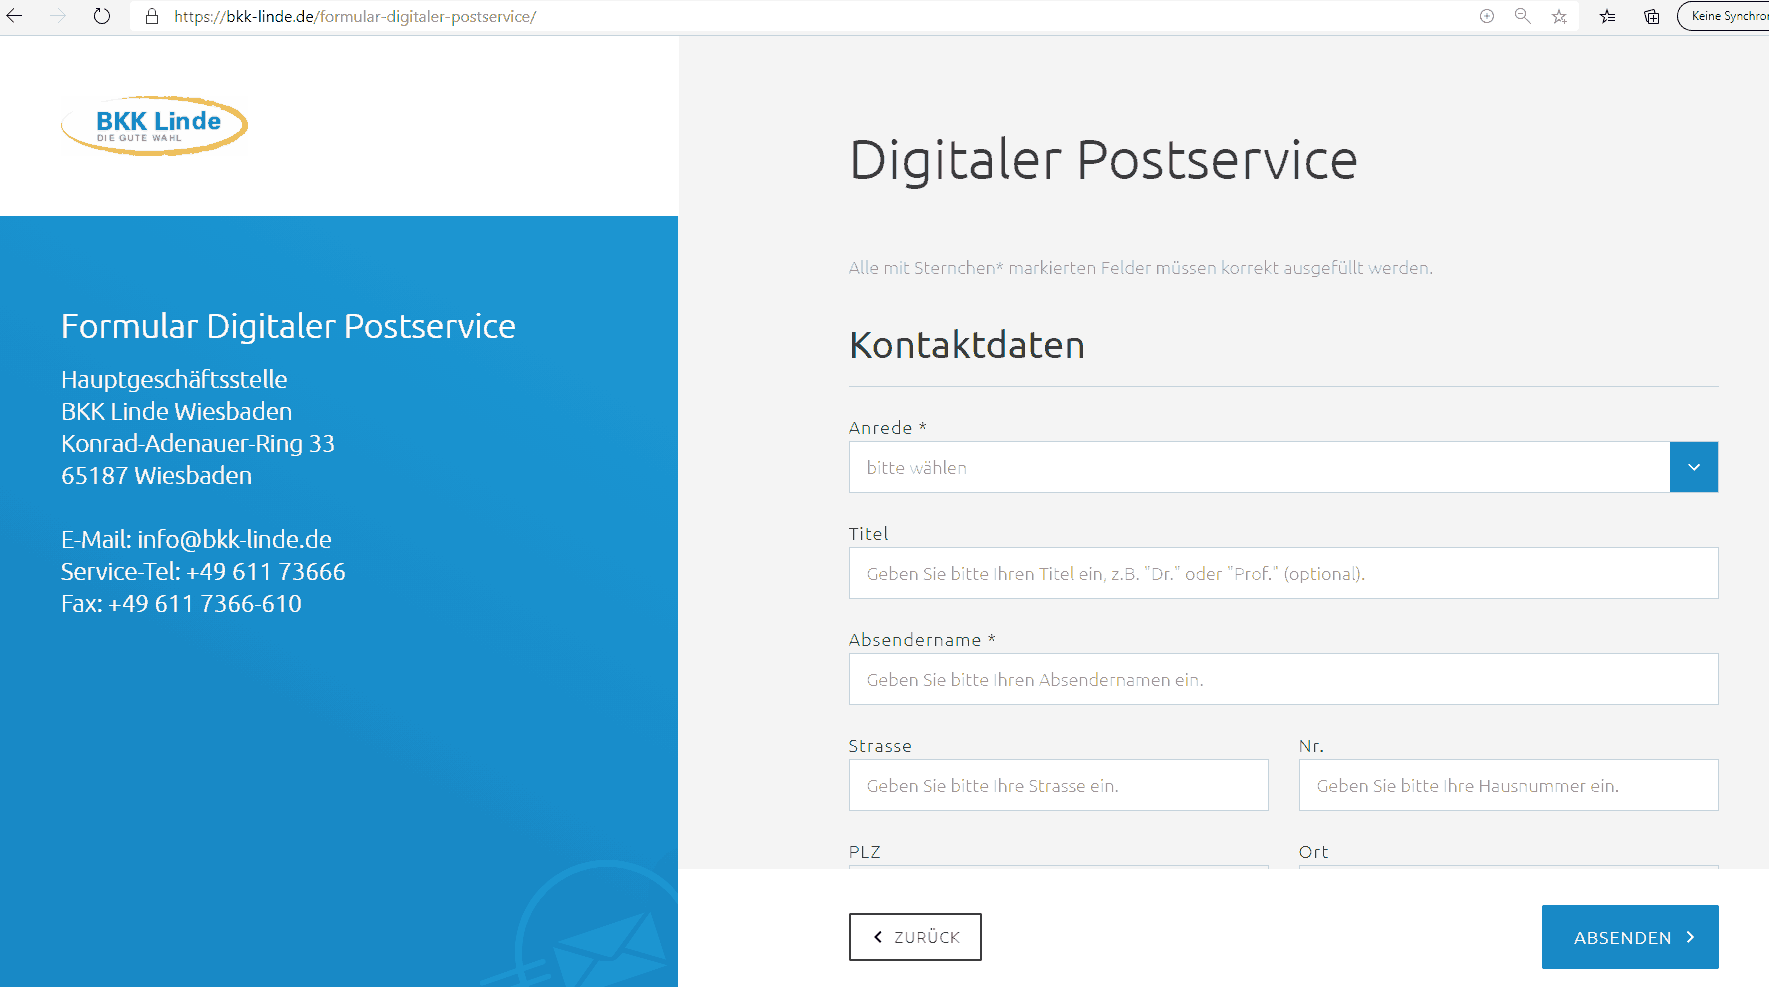
Task: Submit form with ABSENDEN button
Action: (x=1630, y=937)
